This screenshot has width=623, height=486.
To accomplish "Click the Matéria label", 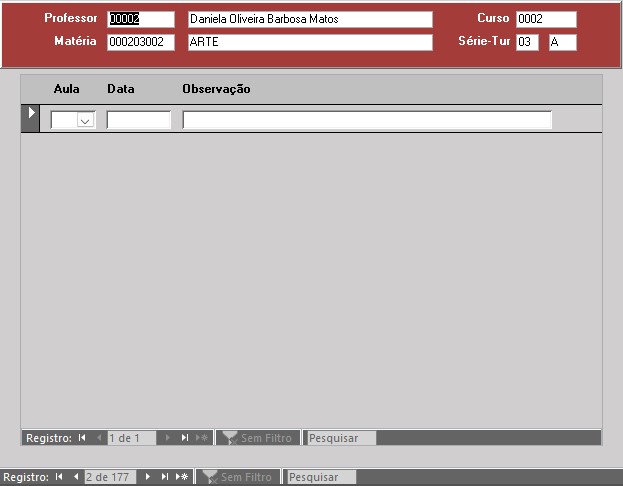I will pos(75,41).
